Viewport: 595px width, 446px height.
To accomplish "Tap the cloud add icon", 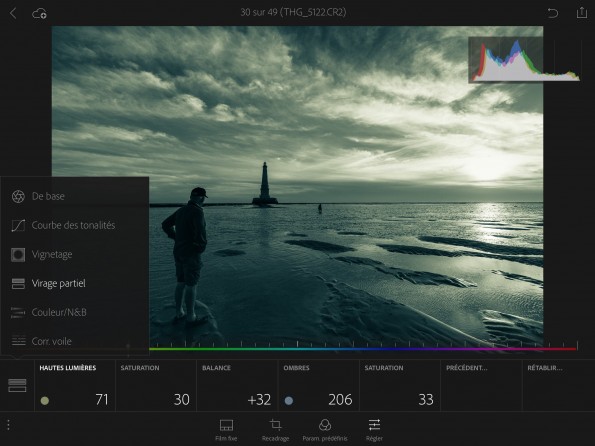I will point(39,14).
